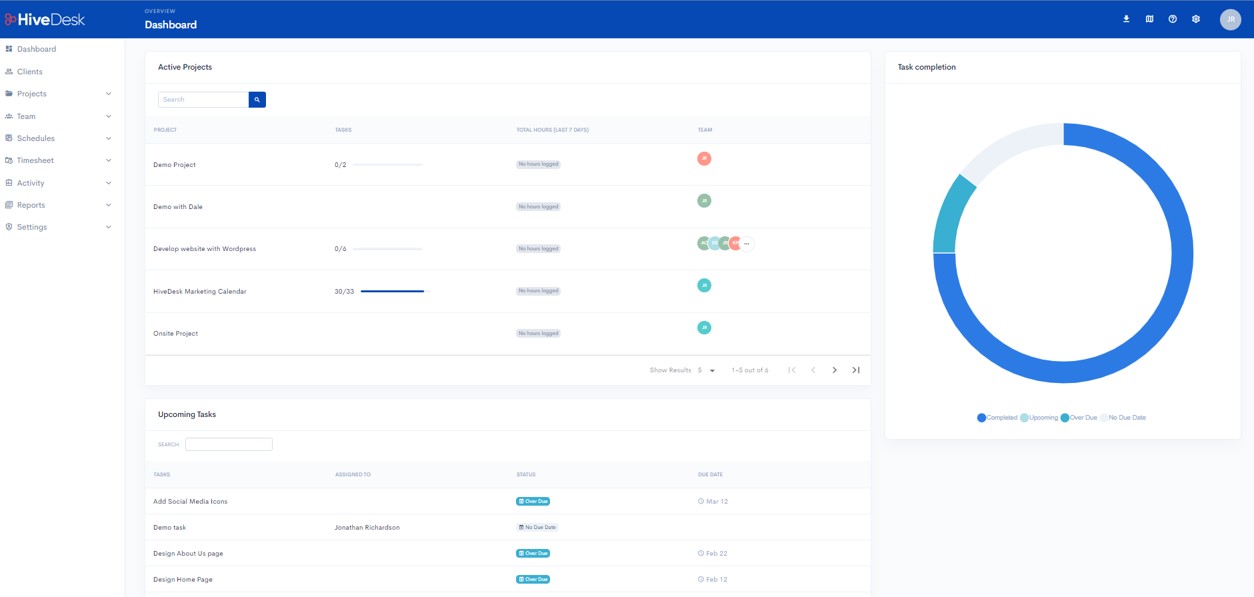The width and height of the screenshot is (1254, 597).
Task: Go to next page of active projects
Action: click(834, 370)
